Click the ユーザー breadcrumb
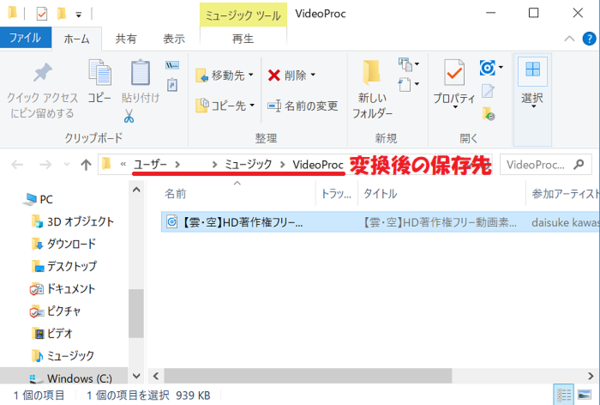The width and height of the screenshot is (600, 405). pyautogui.click(x=150, y=165)
